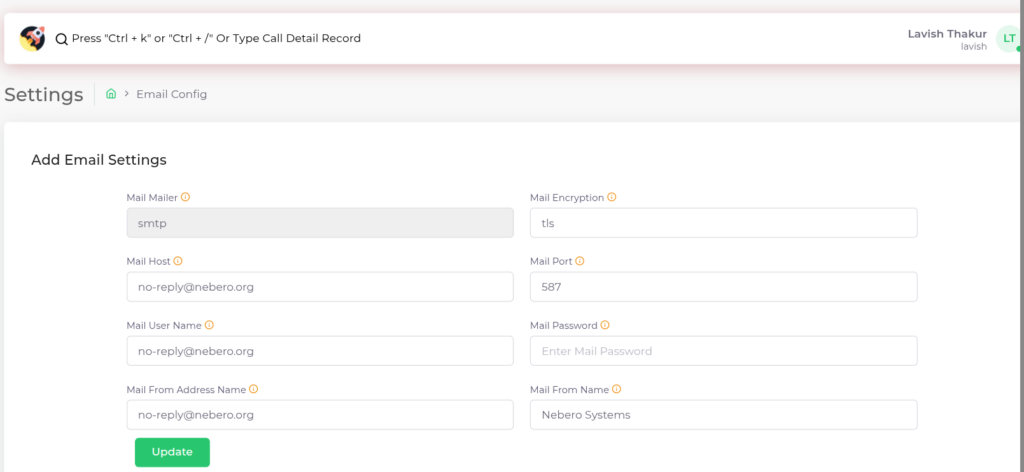Click the Mail Port field showing 587
Screen dimensions: 1024x472
[x=723, y=287]
